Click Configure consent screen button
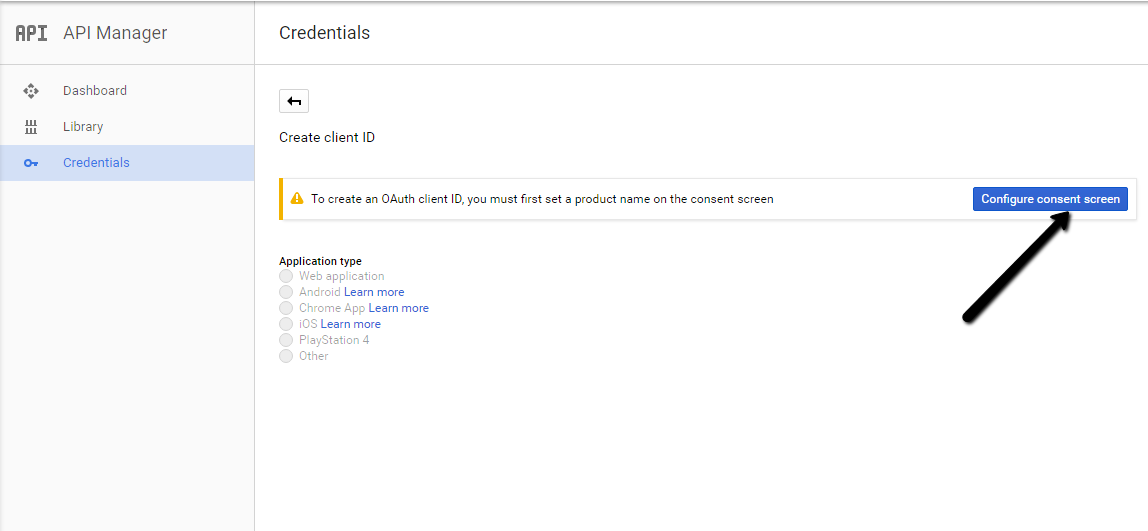The height and width of the screenshot is (531, 1148). 1050,198
